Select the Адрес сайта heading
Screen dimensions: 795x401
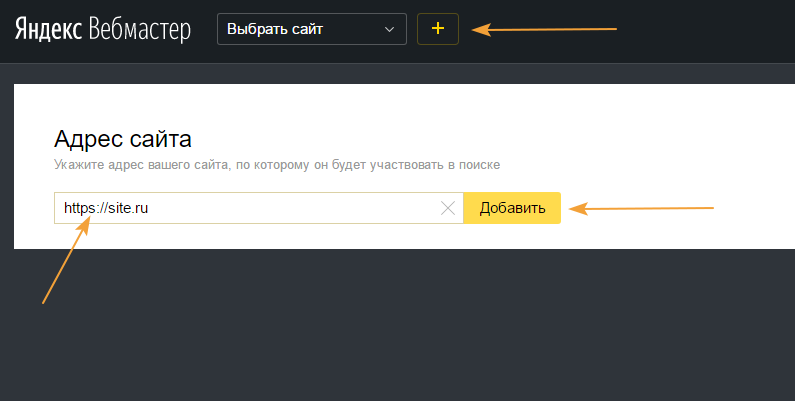[123, 139]
